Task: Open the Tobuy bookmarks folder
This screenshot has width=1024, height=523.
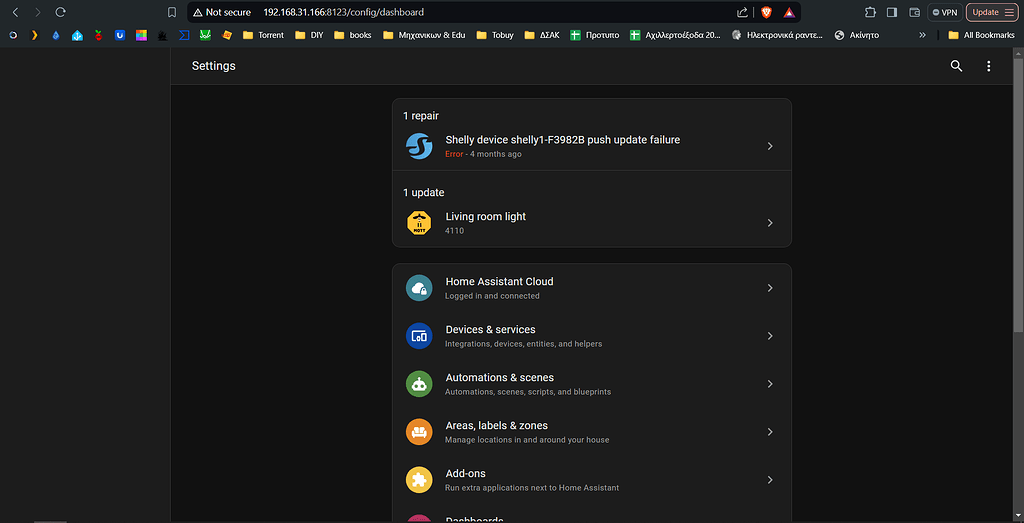Action: [x=495, y=35]
